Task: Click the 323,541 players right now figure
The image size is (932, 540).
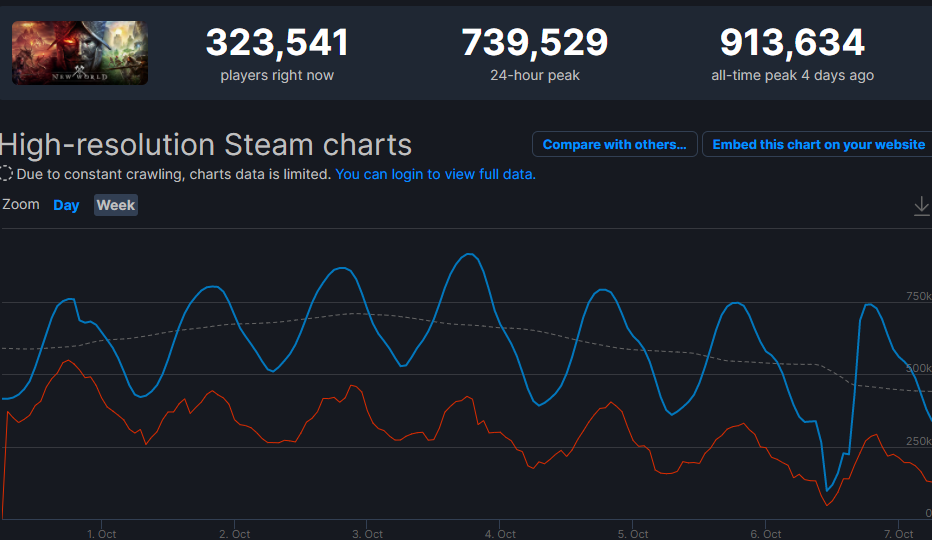Action: click(x=277, y=43)
